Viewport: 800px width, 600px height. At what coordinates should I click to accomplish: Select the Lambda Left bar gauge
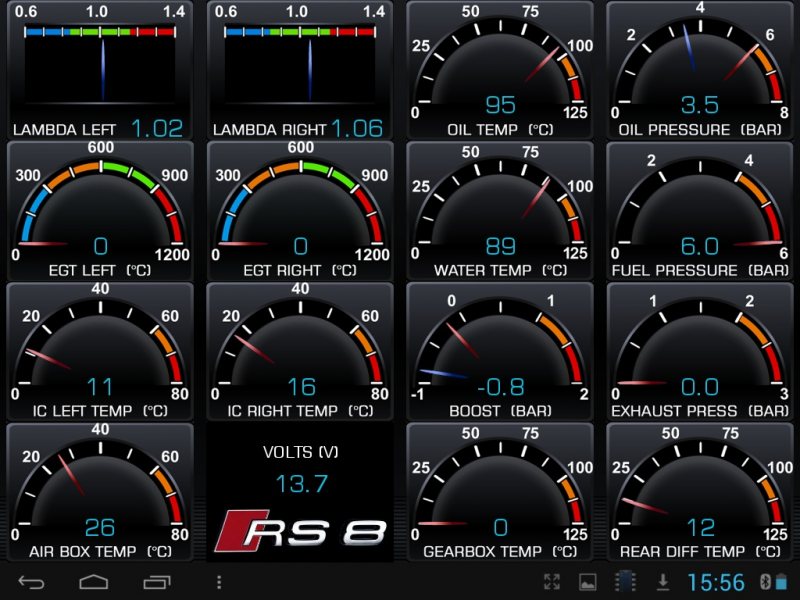pyautogui.click(x=100, y=70)
